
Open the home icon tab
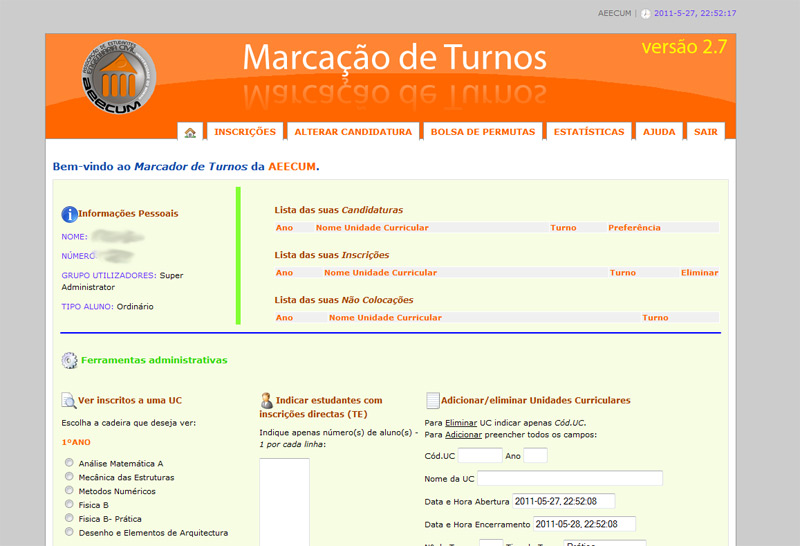(x=190, y=132)
